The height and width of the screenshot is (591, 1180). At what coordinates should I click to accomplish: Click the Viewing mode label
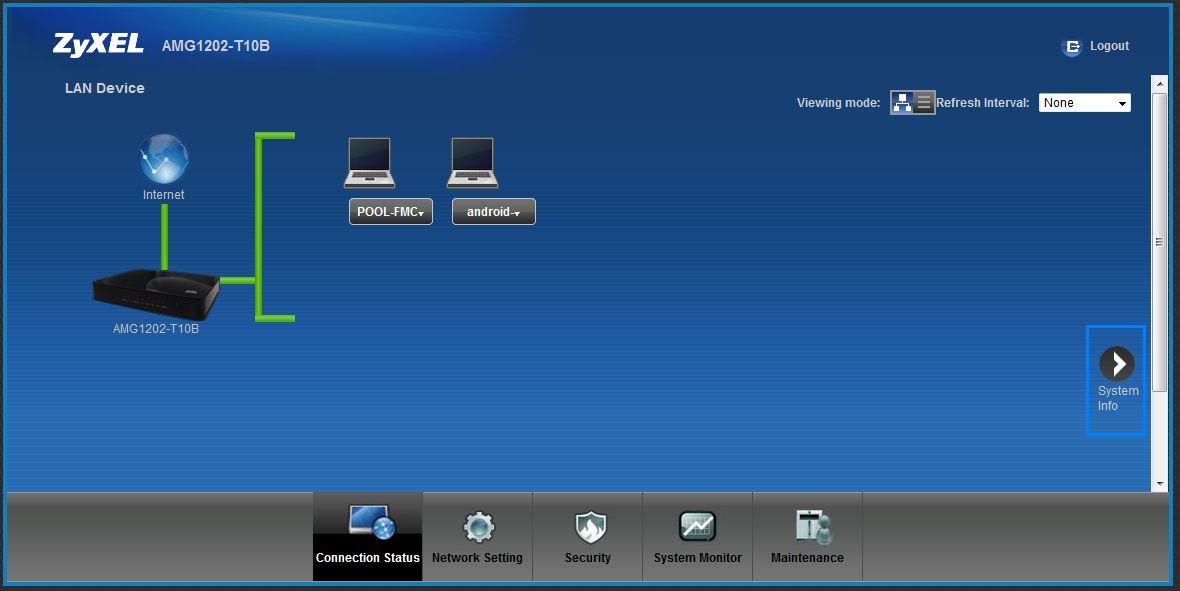(x=838, y=102)
